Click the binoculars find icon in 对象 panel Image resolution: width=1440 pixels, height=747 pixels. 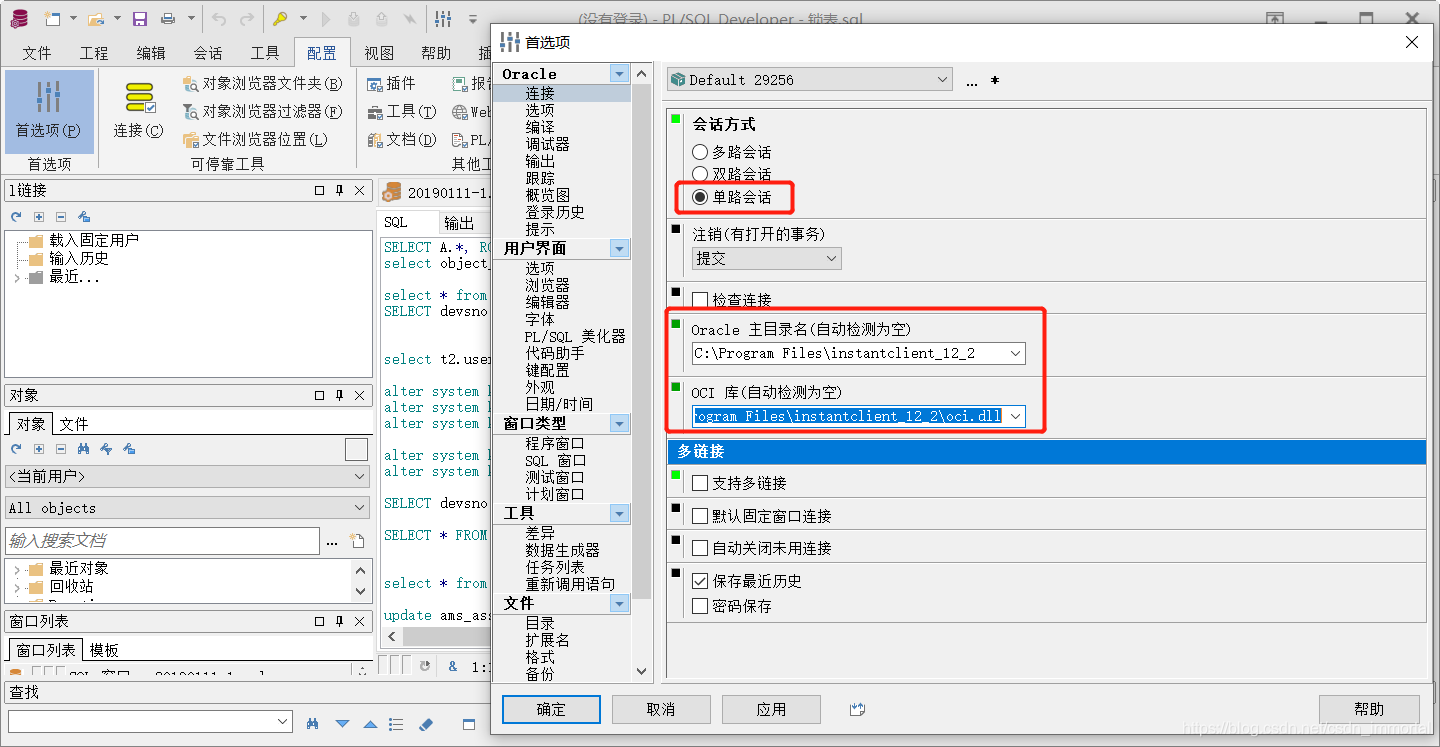click(83, 450)
